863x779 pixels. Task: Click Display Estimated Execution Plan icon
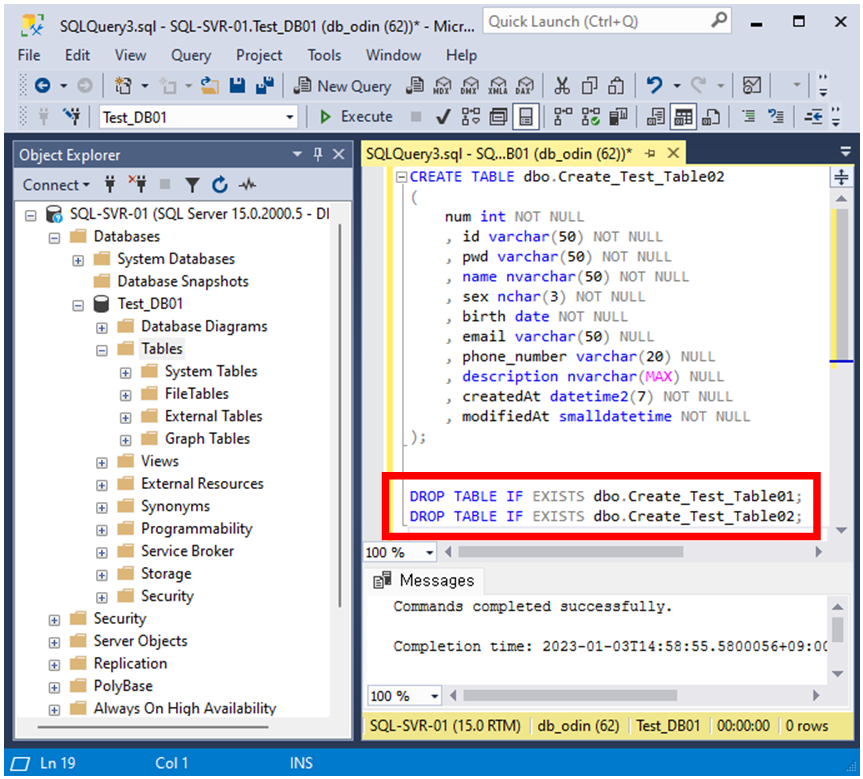[x=471, y=117]
